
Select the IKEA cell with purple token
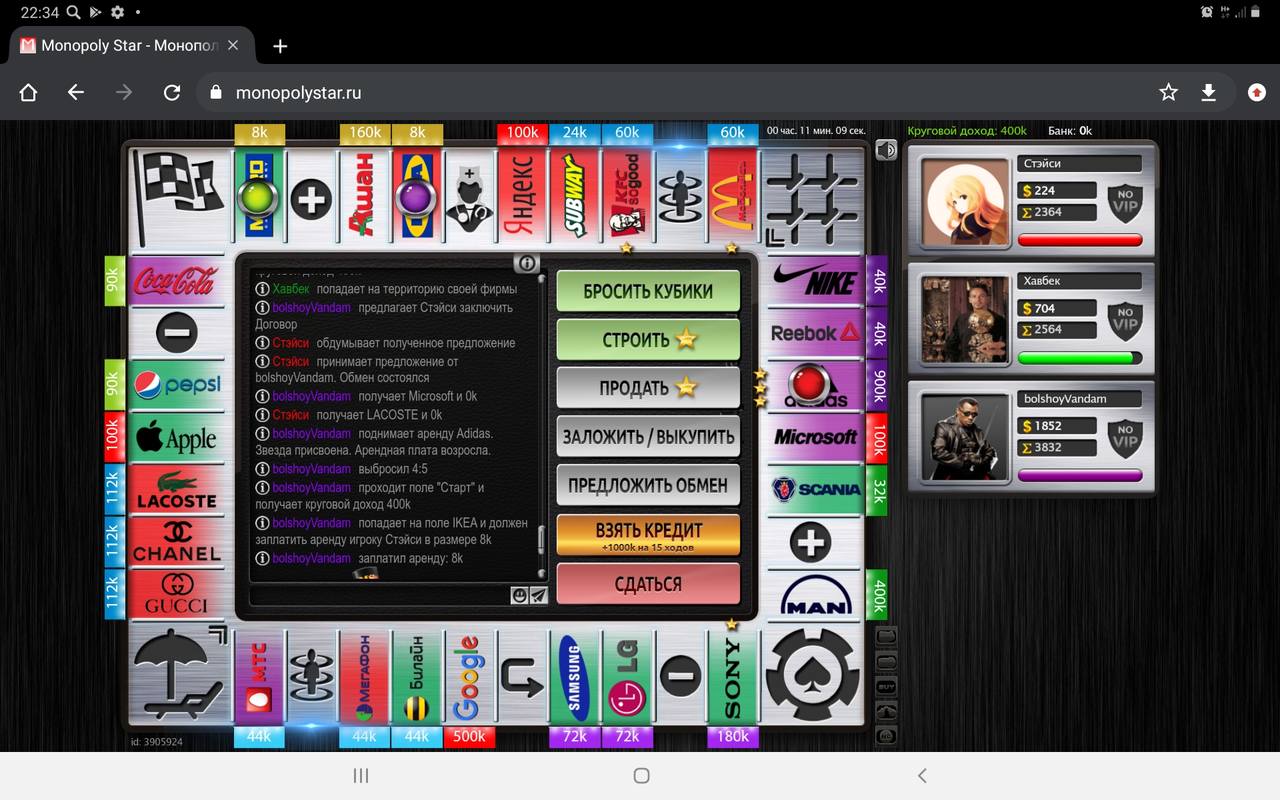coord(416,195)
